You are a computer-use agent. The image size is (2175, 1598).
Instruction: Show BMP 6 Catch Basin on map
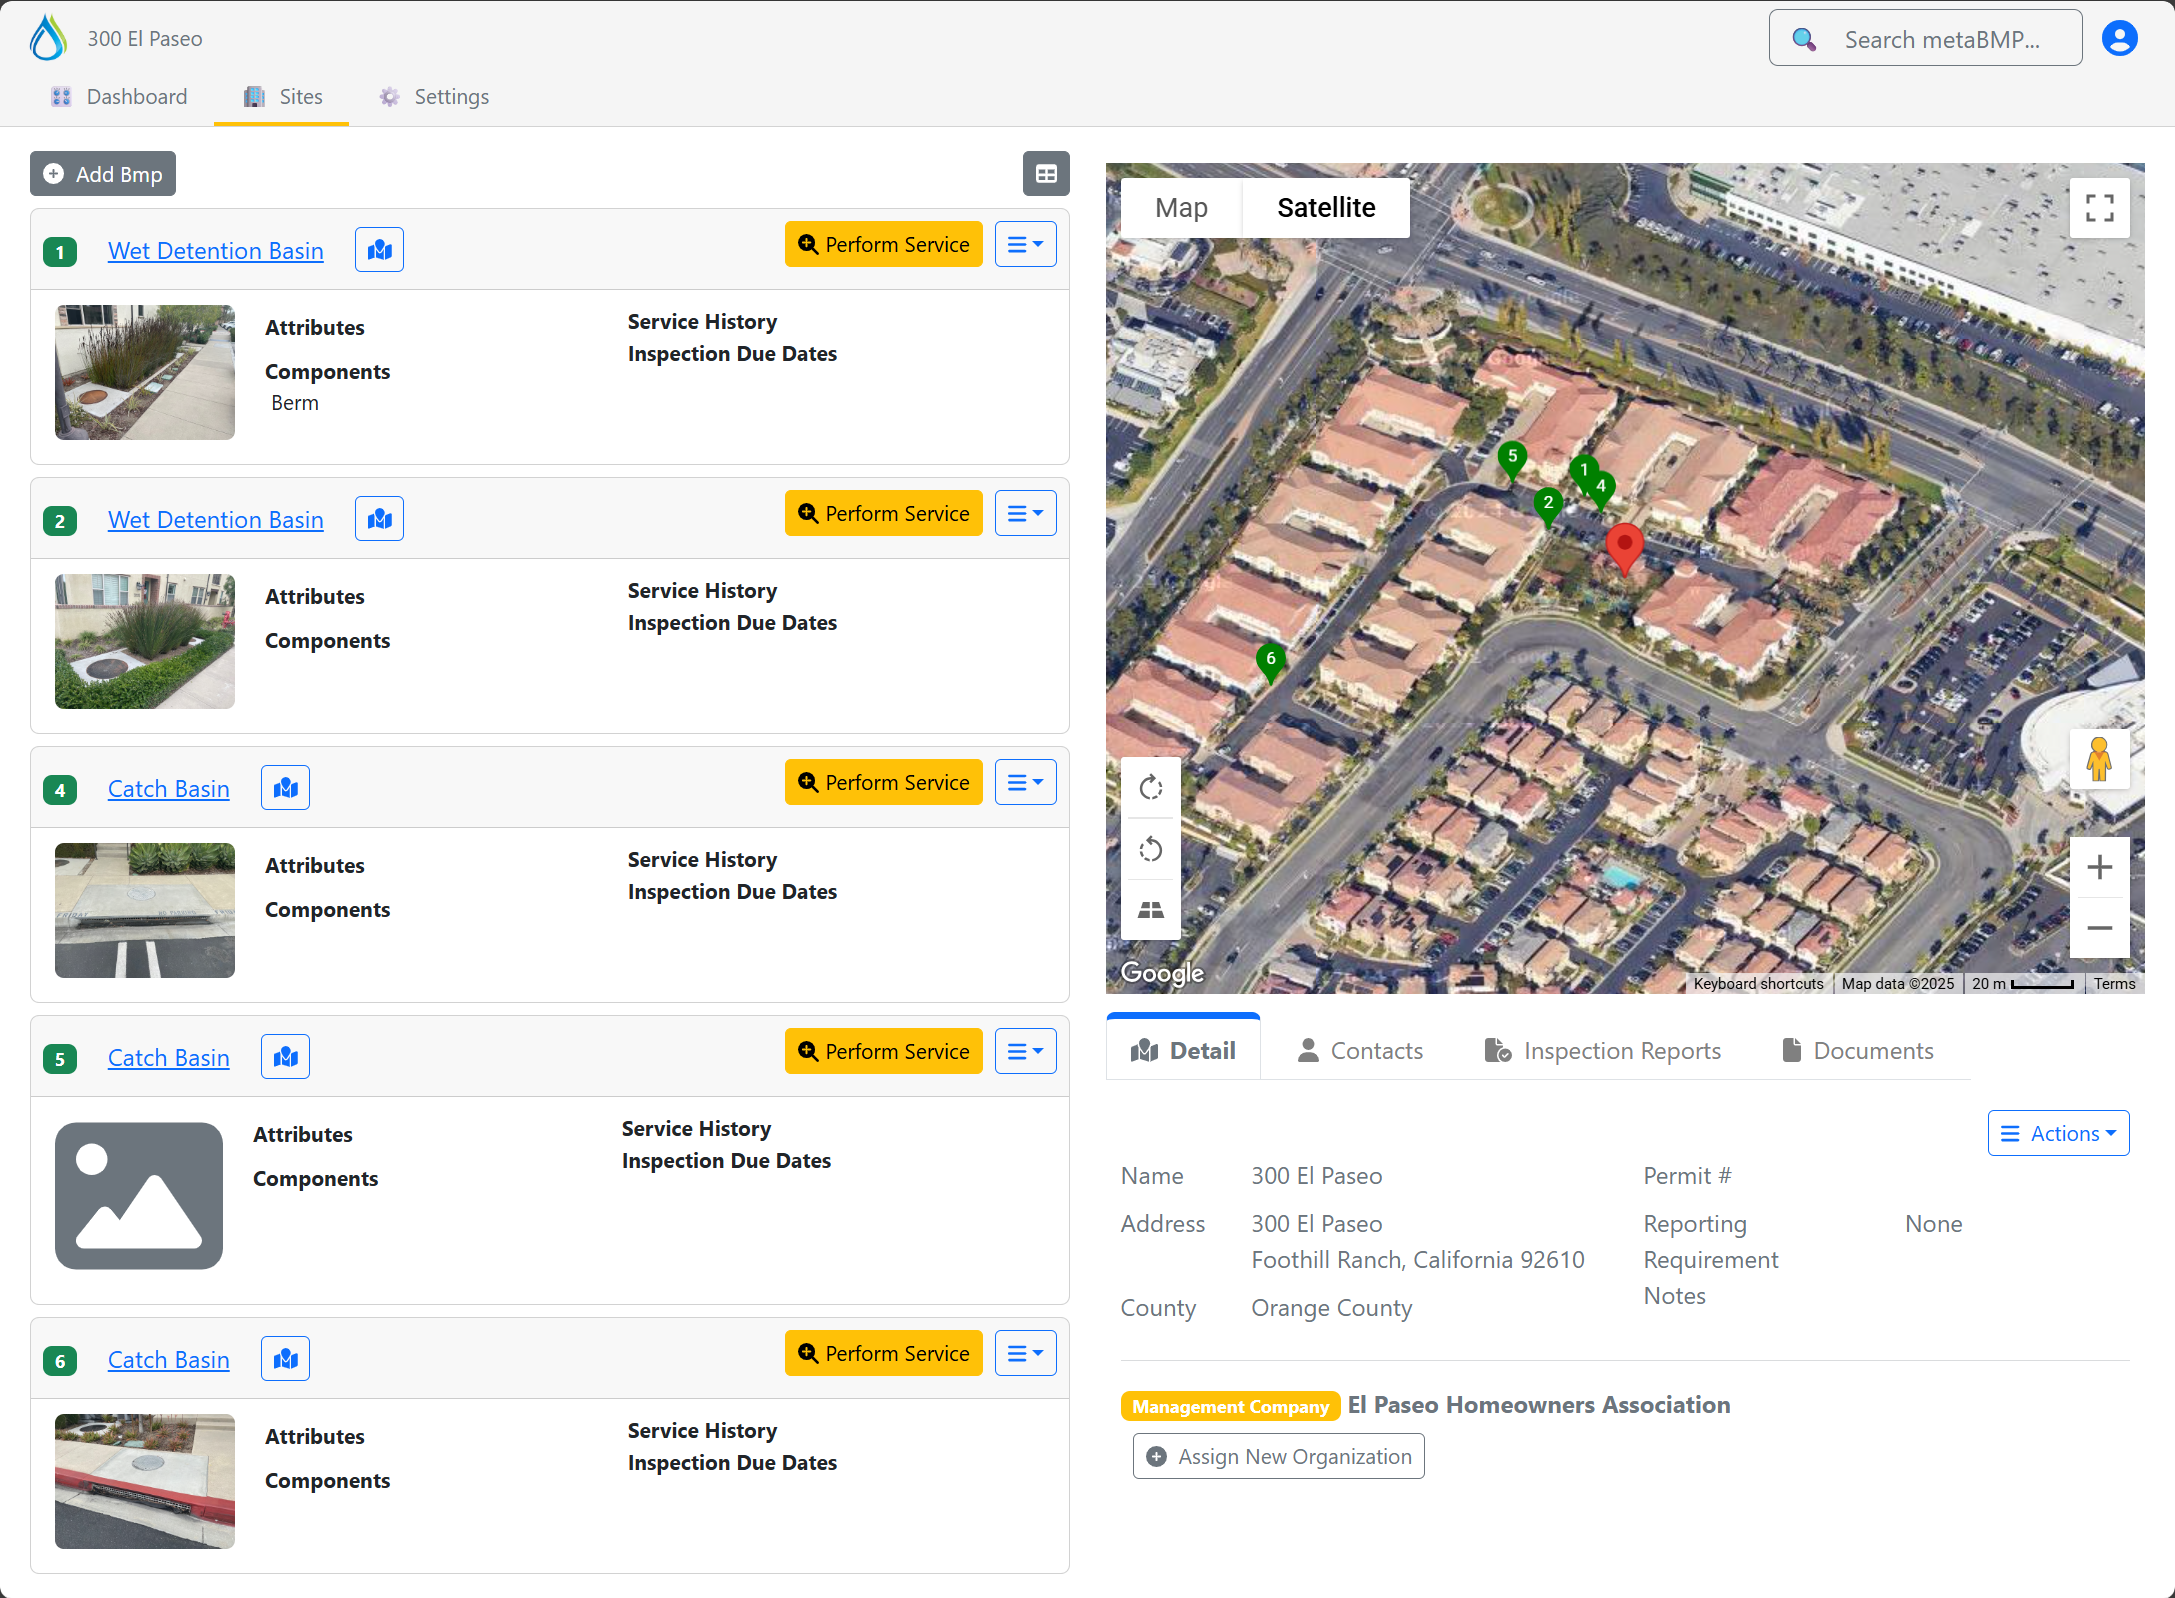[x=286, y=1359]
